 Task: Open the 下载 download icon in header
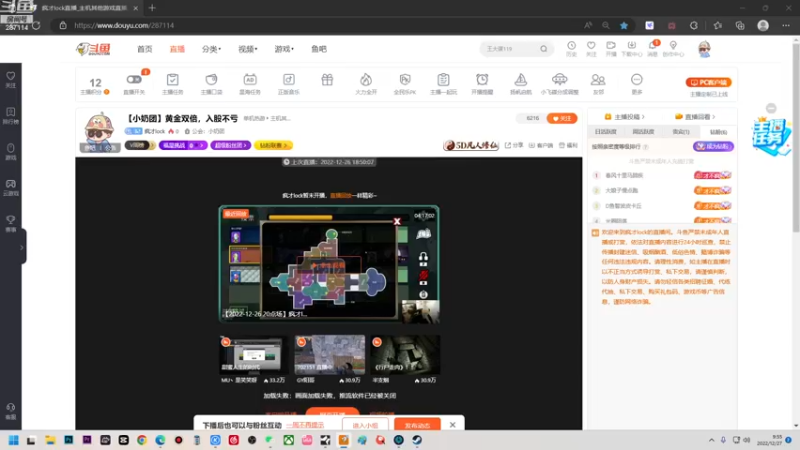(632, 48)
